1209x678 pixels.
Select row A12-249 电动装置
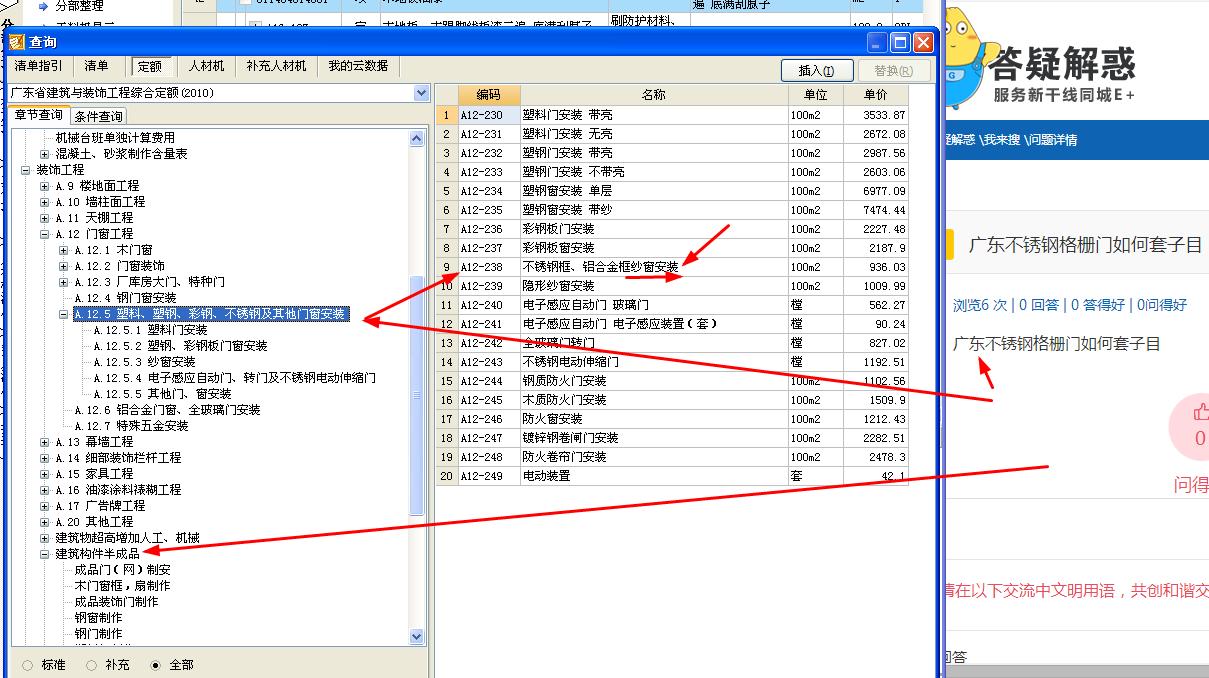pyautogui.click(x=673, y=476)
